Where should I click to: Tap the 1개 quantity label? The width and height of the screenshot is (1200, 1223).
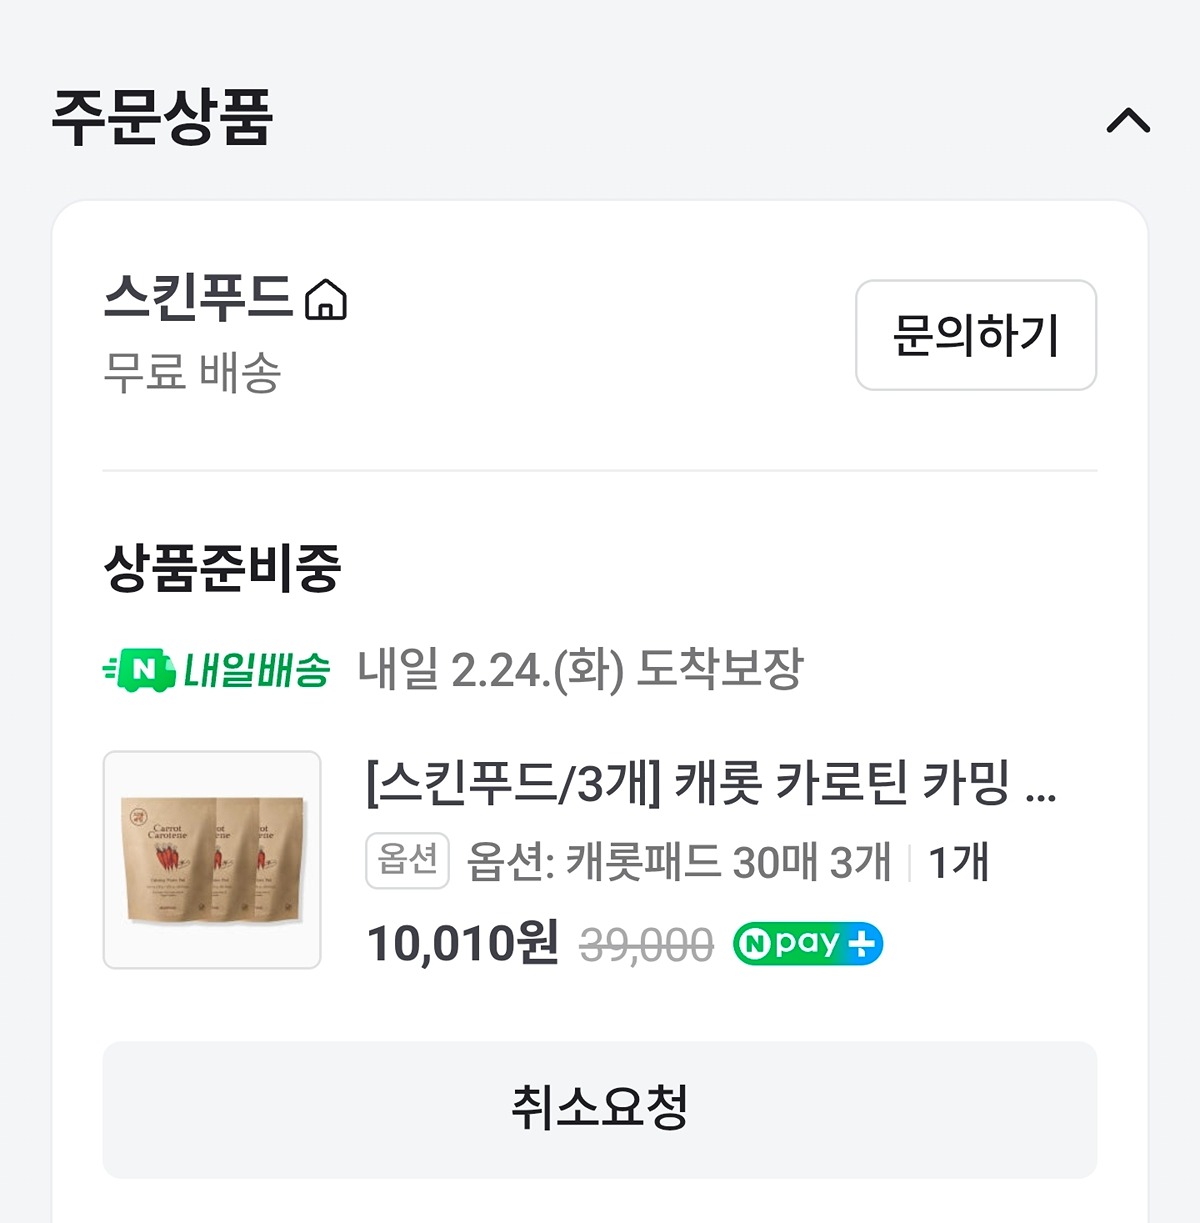coord(958,862)
